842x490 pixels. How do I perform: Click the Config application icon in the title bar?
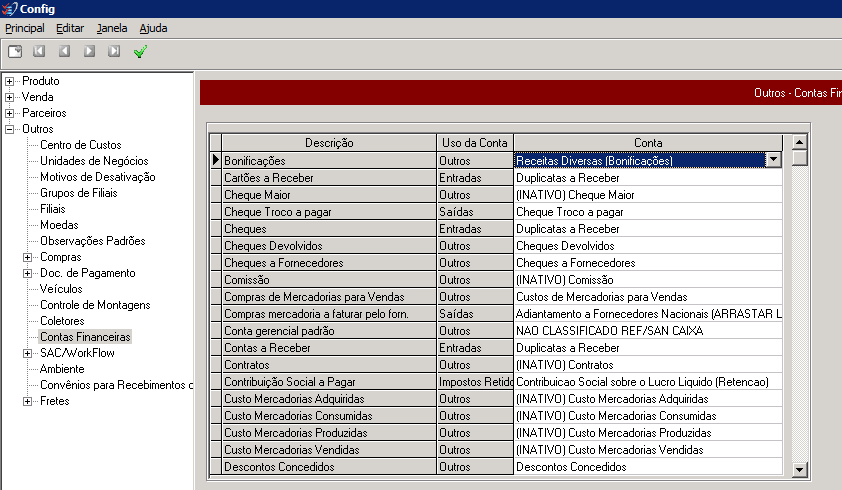(x=9, y=9)
